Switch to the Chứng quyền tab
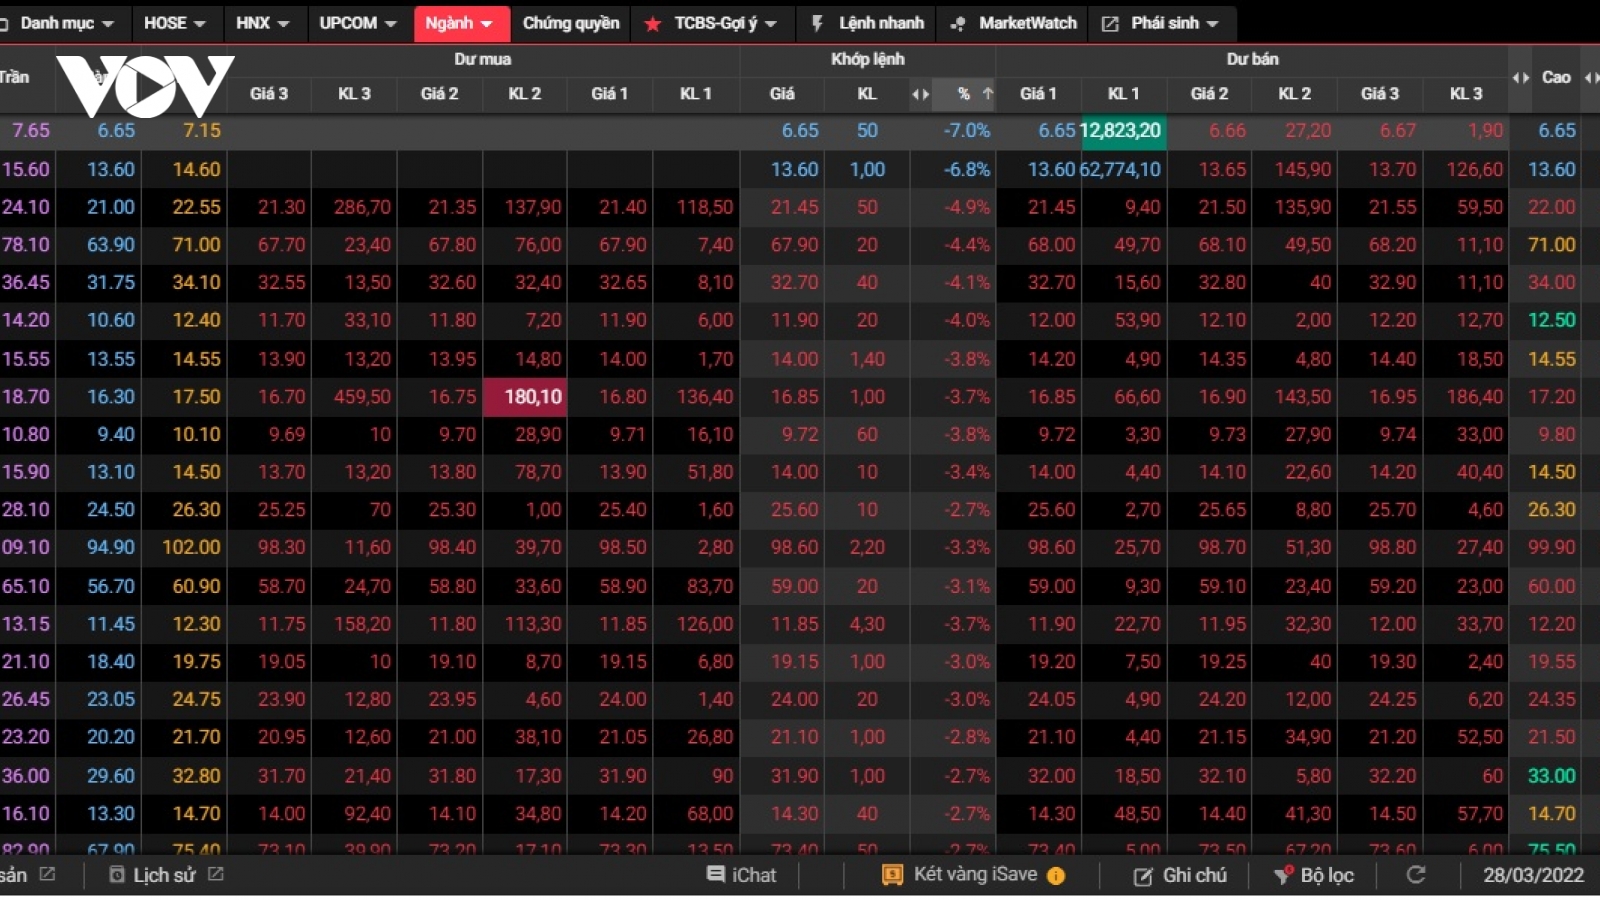Screen dimensions: 1600x900 [x=571, y=23]
